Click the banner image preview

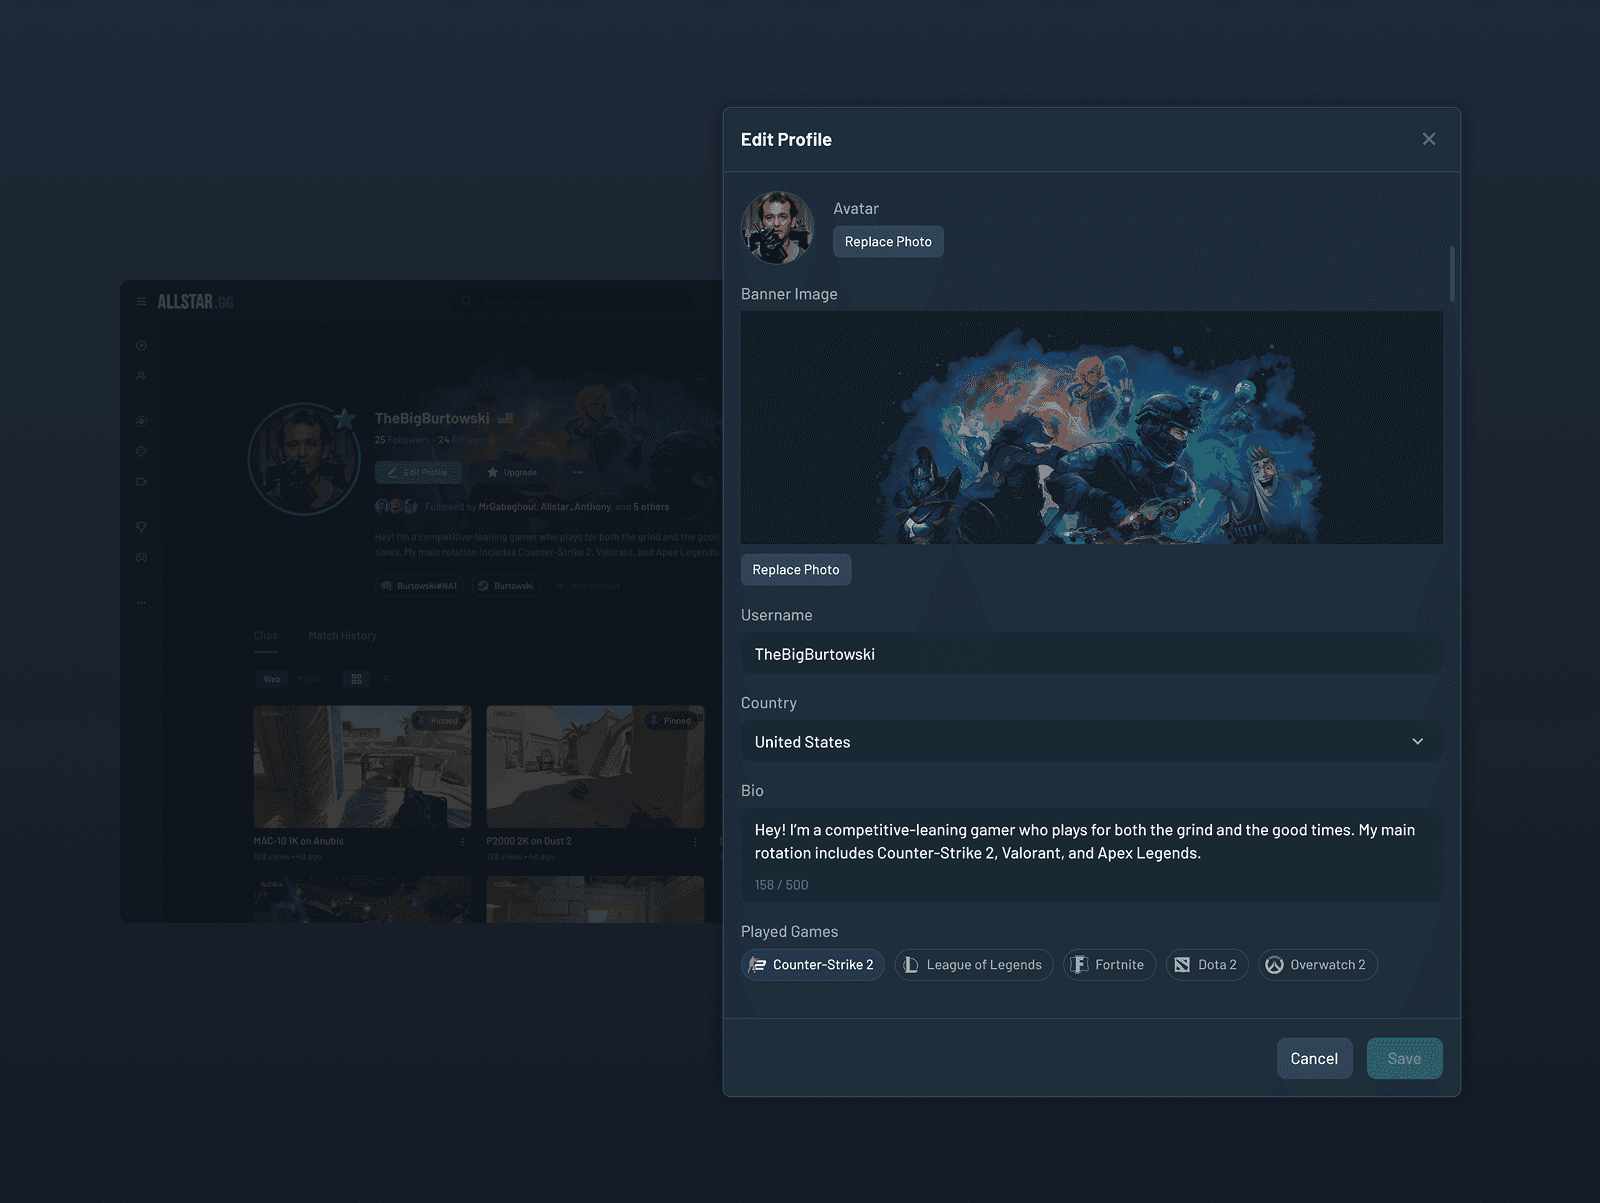click(x=1091, y=428)
